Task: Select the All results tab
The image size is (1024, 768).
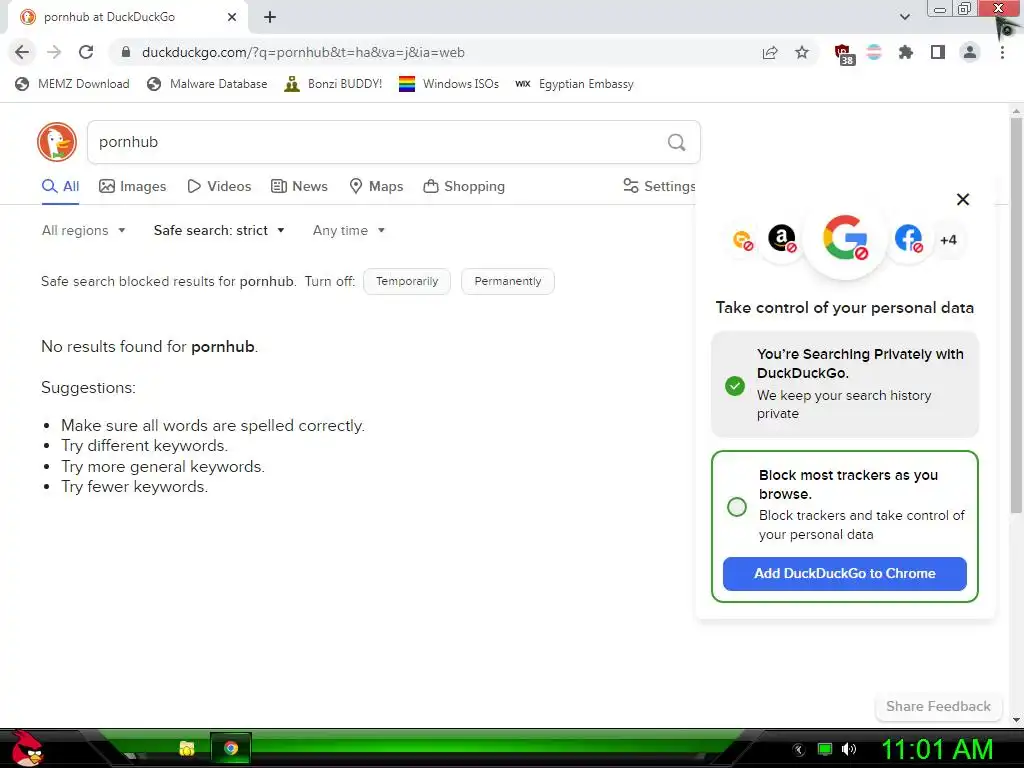Action: 61,186
